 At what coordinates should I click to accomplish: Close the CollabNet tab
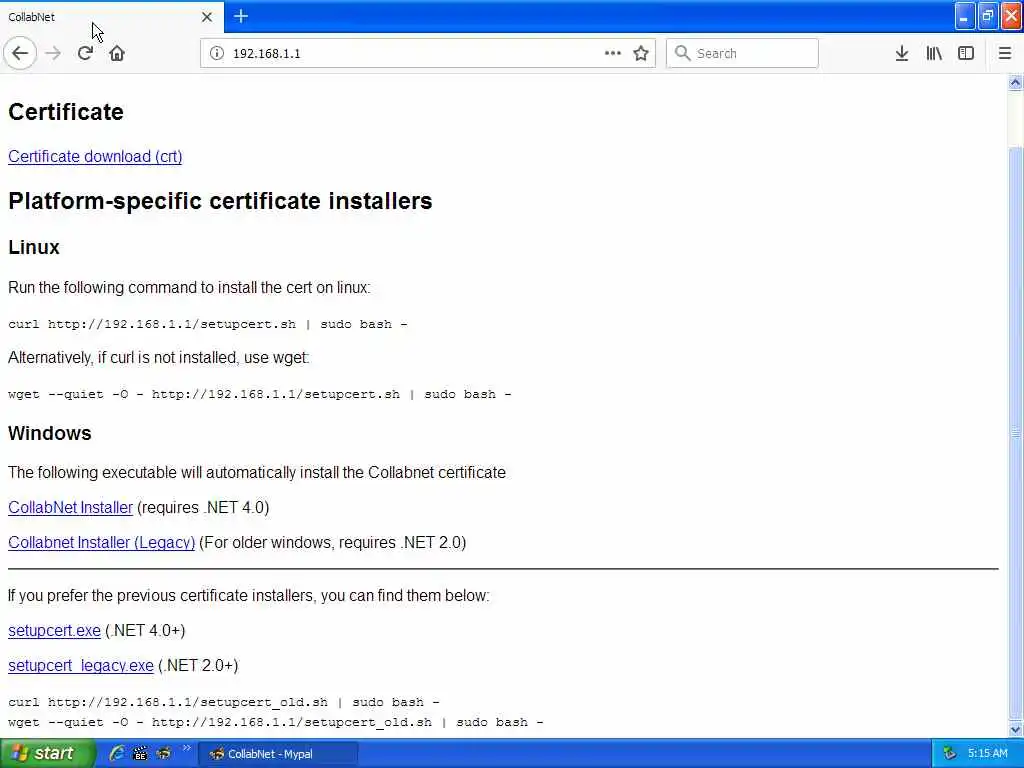(x=207, y=17)
